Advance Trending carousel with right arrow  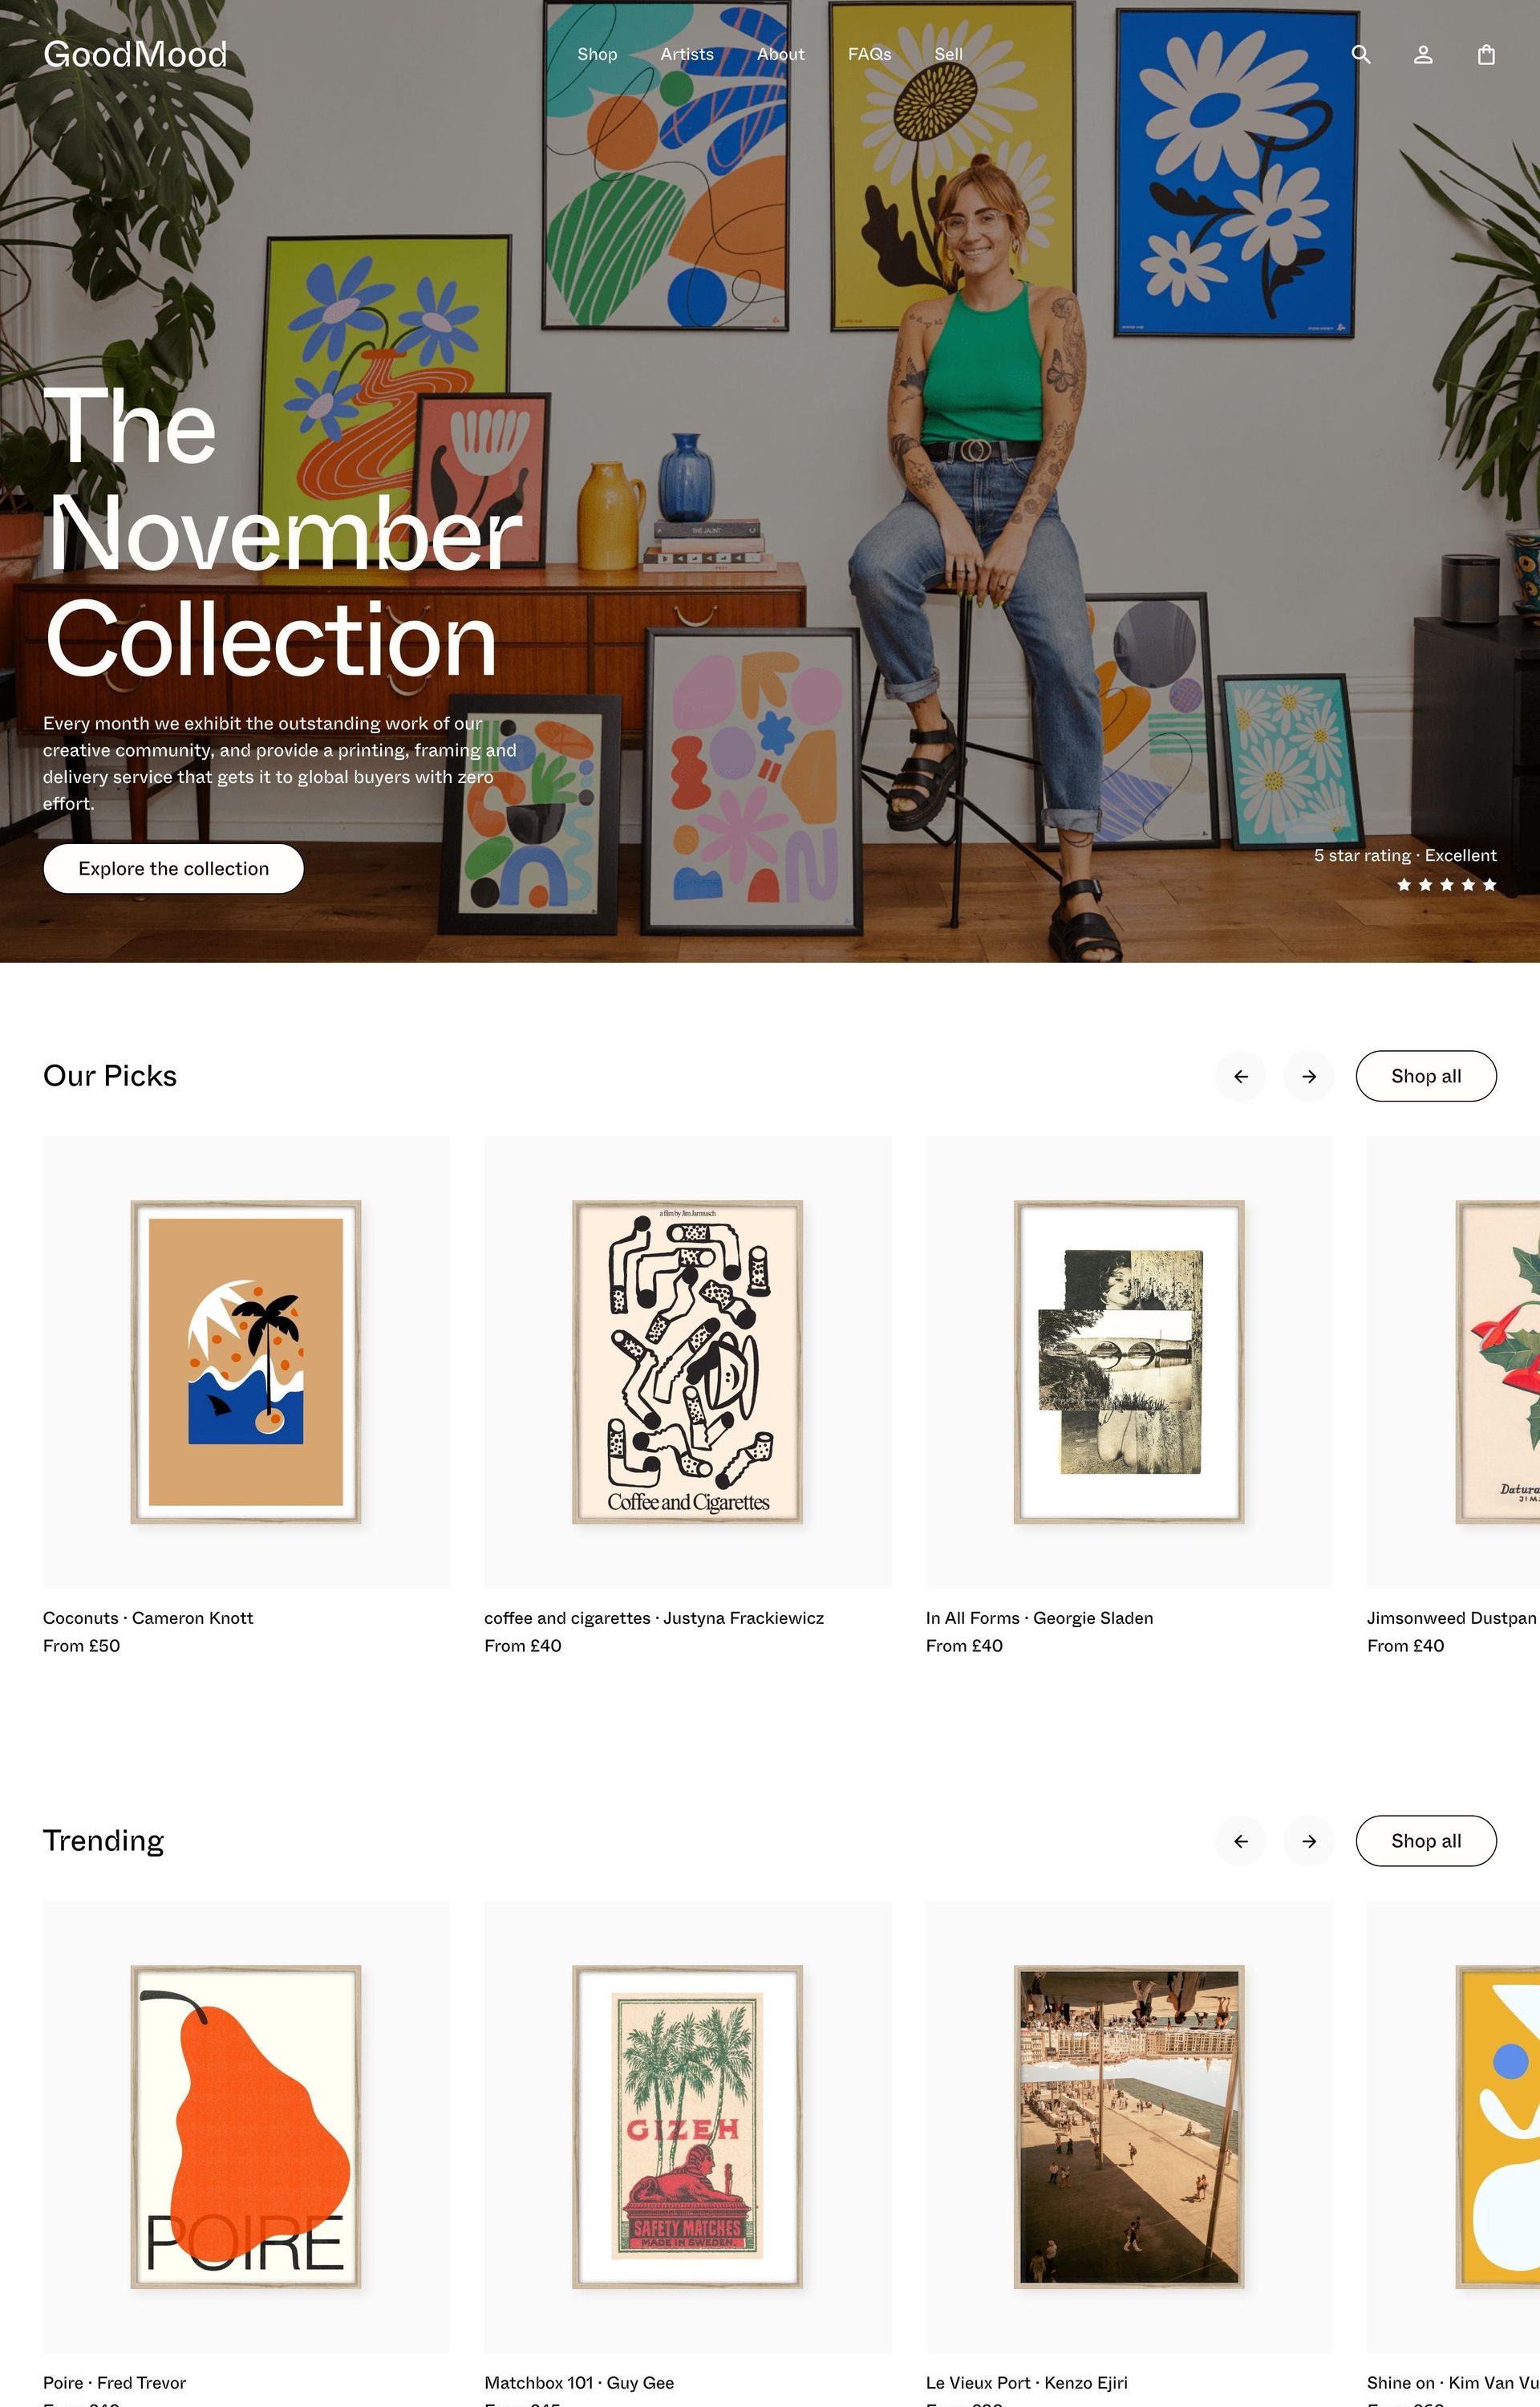tap(1309, 1841)
